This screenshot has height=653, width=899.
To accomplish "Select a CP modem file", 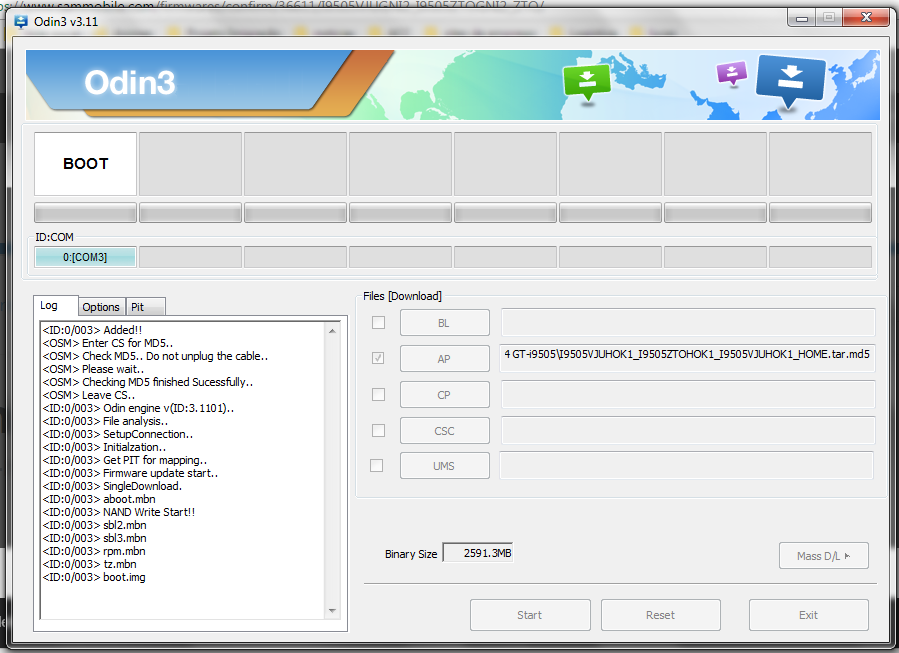I will point(445,394).
